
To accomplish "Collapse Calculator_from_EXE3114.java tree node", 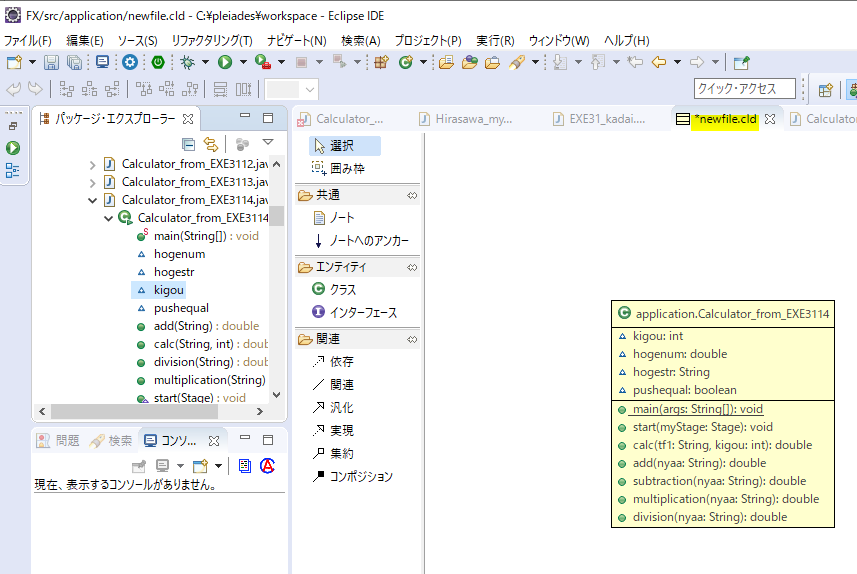I will [92, 201].
